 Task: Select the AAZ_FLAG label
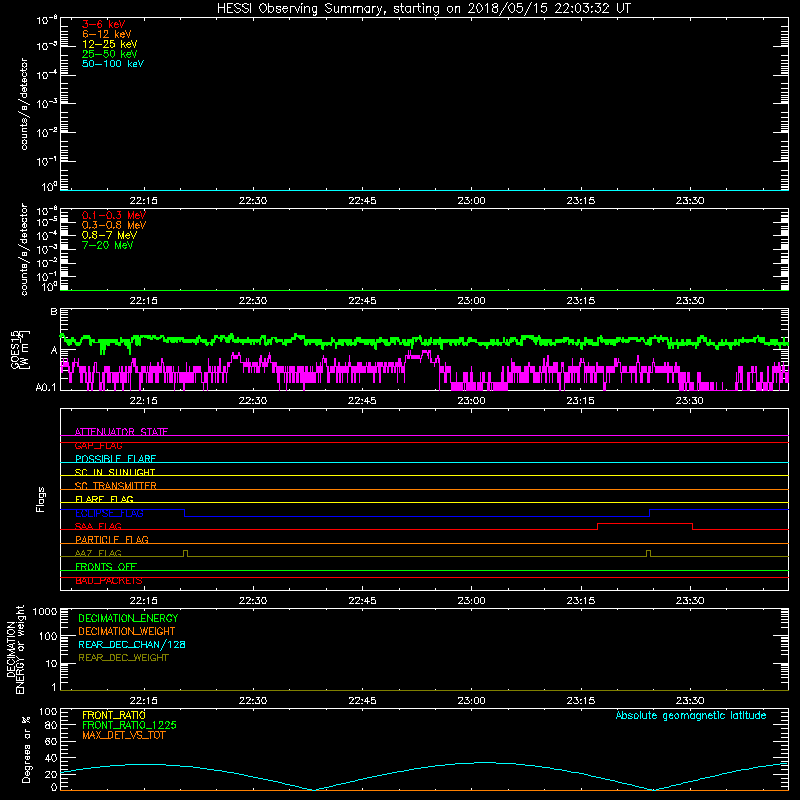pos(98,553)
